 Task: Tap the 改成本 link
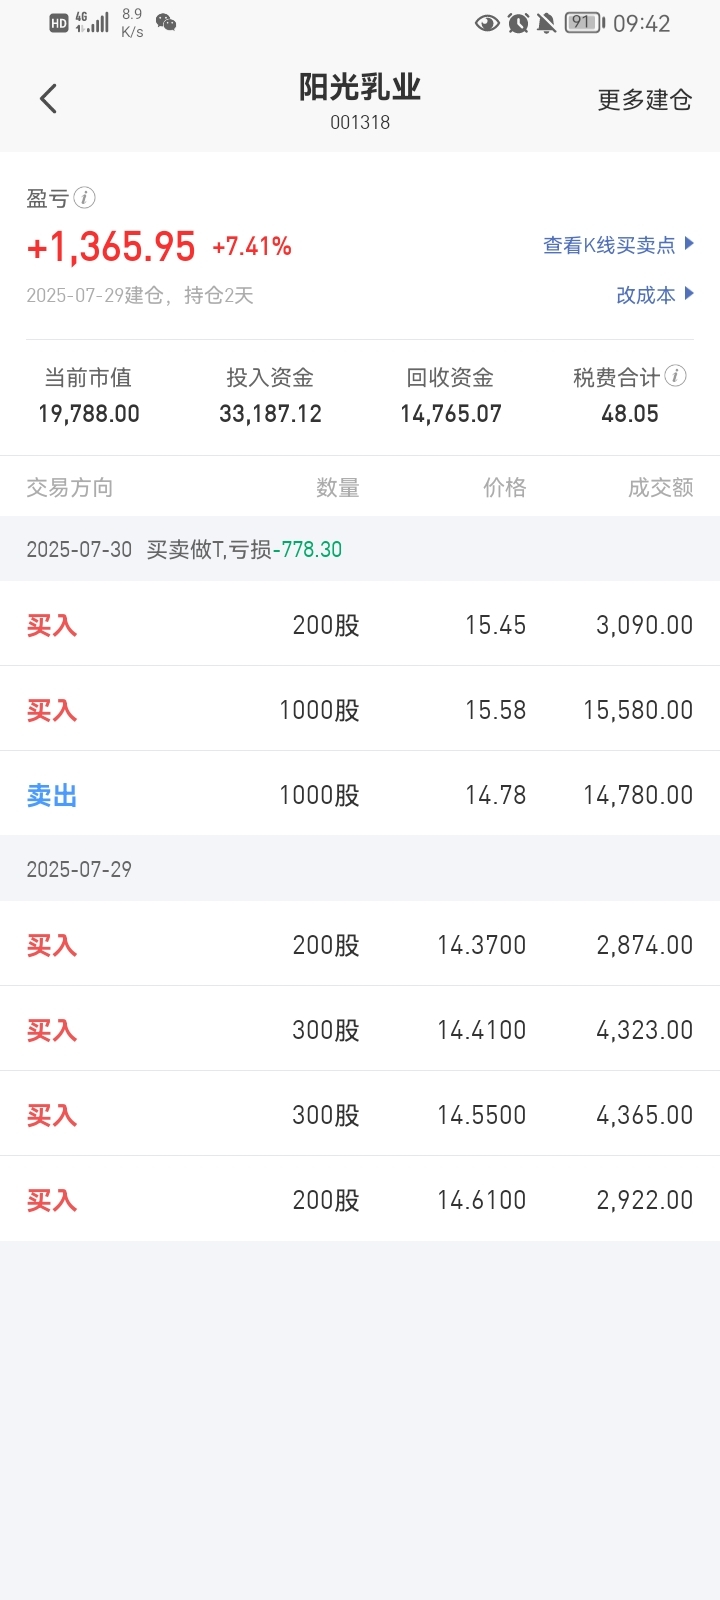[x=645, y=295]
